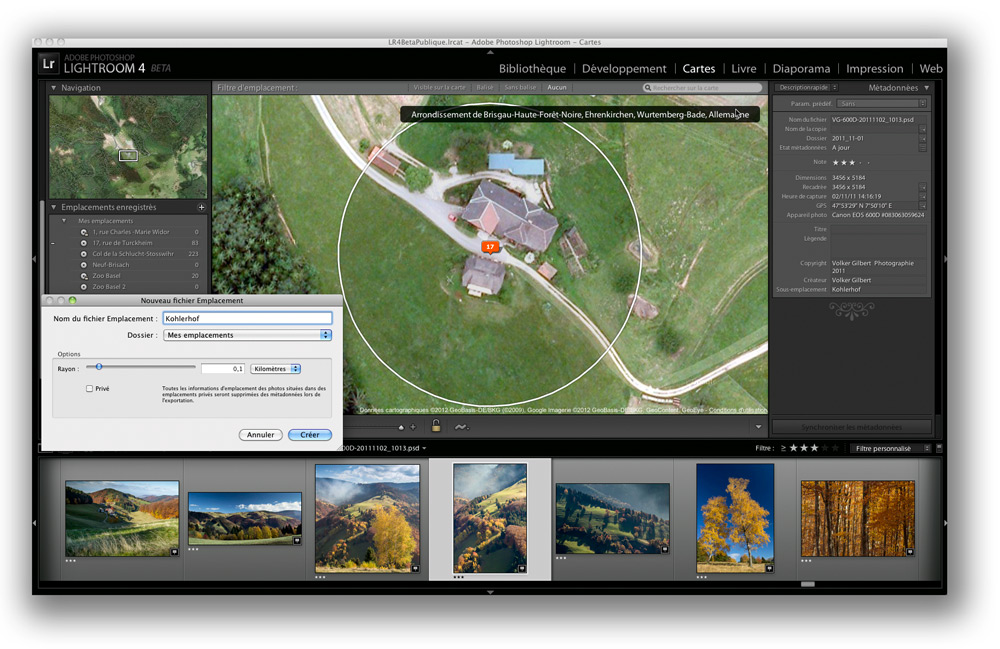
Task: Click the Lightroom Lr logo icon
Action: point(48,64)
